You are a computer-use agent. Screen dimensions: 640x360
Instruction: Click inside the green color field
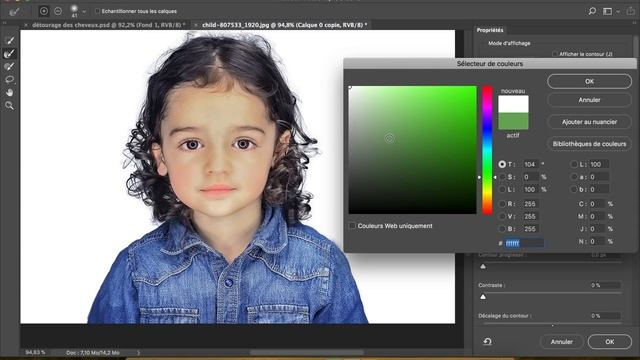click(412, 150)
